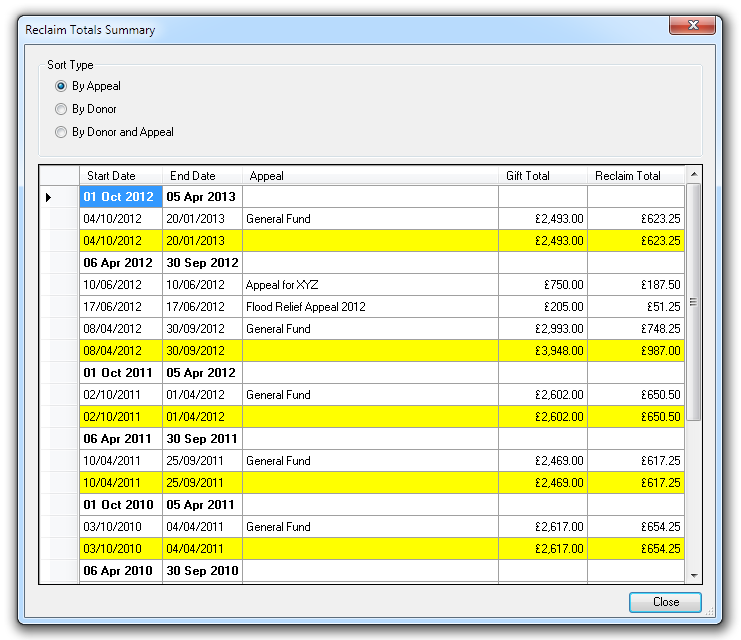The height and width of the screenshot is (640, 741).
Task: Click the Appeal for XYZ cell
Action: pos(370,285)
